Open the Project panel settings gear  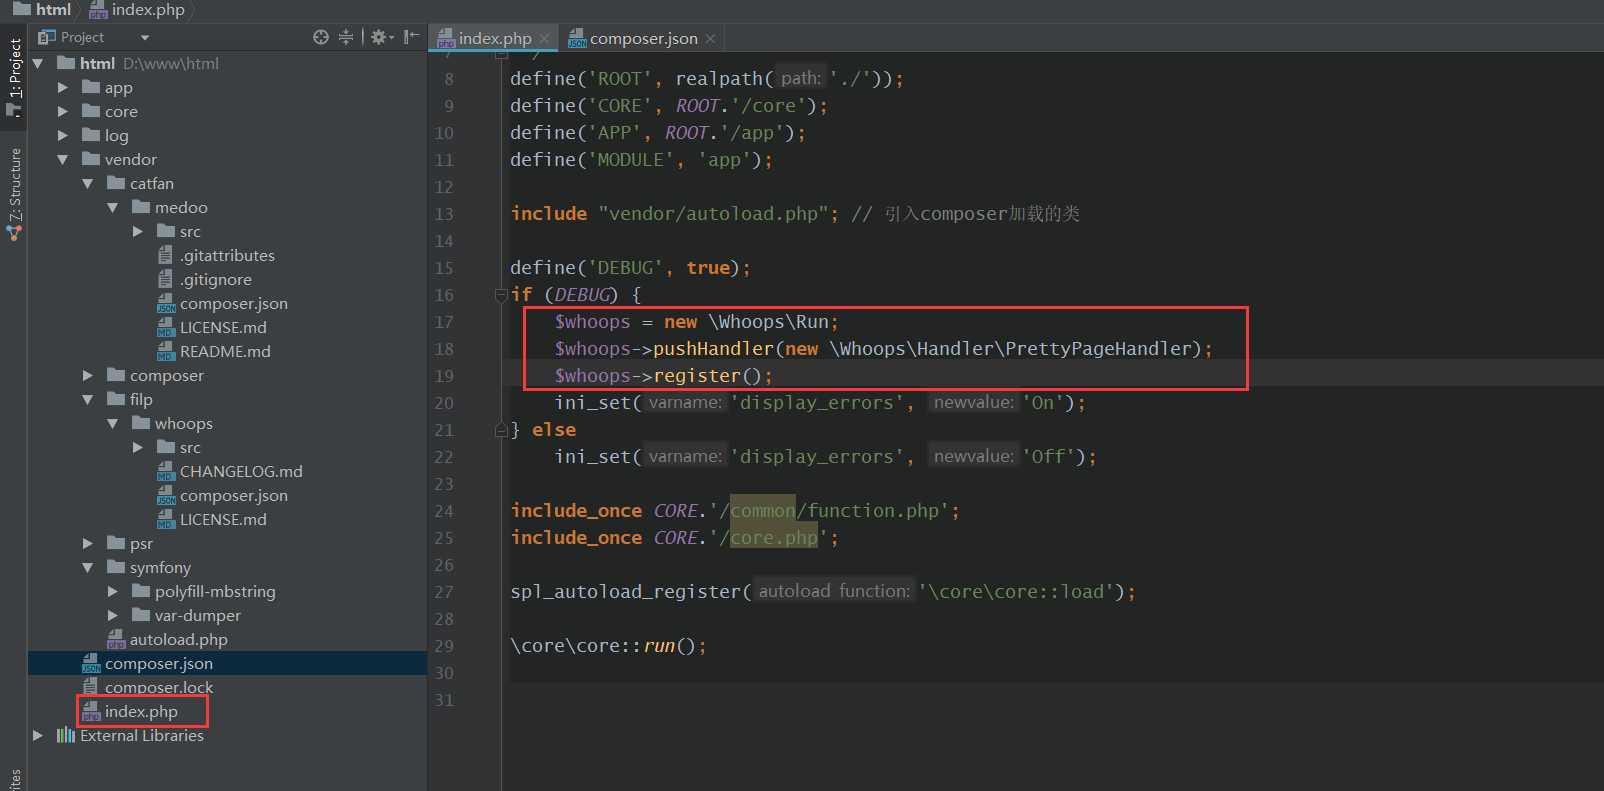(380, 37)
